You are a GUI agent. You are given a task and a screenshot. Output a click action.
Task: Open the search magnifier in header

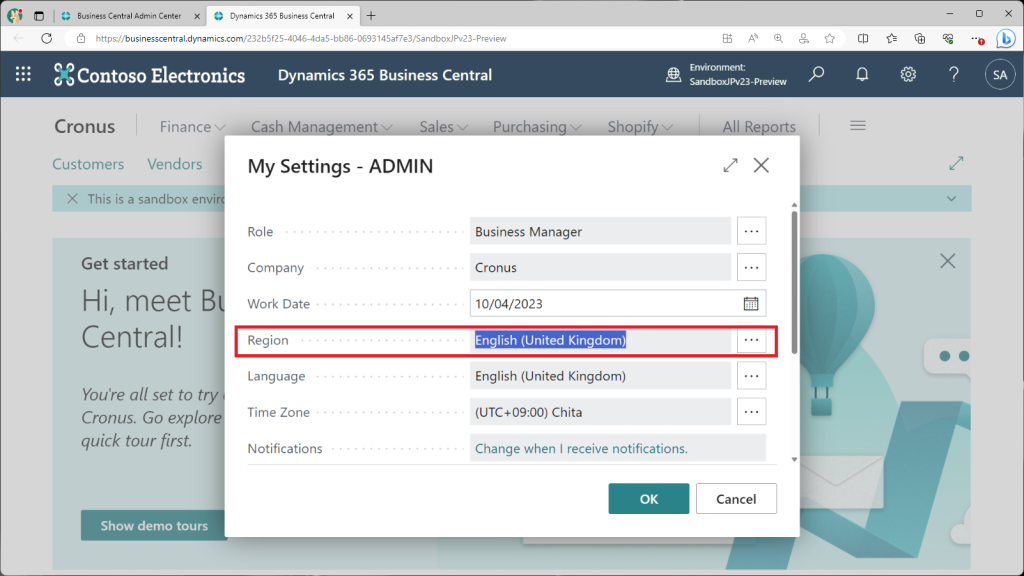tap(816, 74)
